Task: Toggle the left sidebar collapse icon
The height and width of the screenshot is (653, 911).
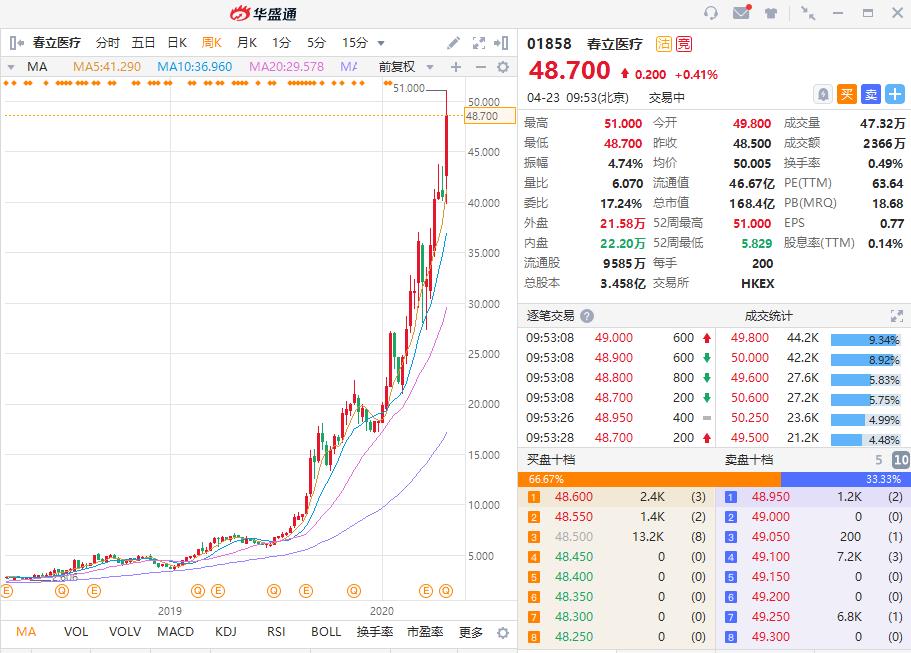Action: click(16, 42)
